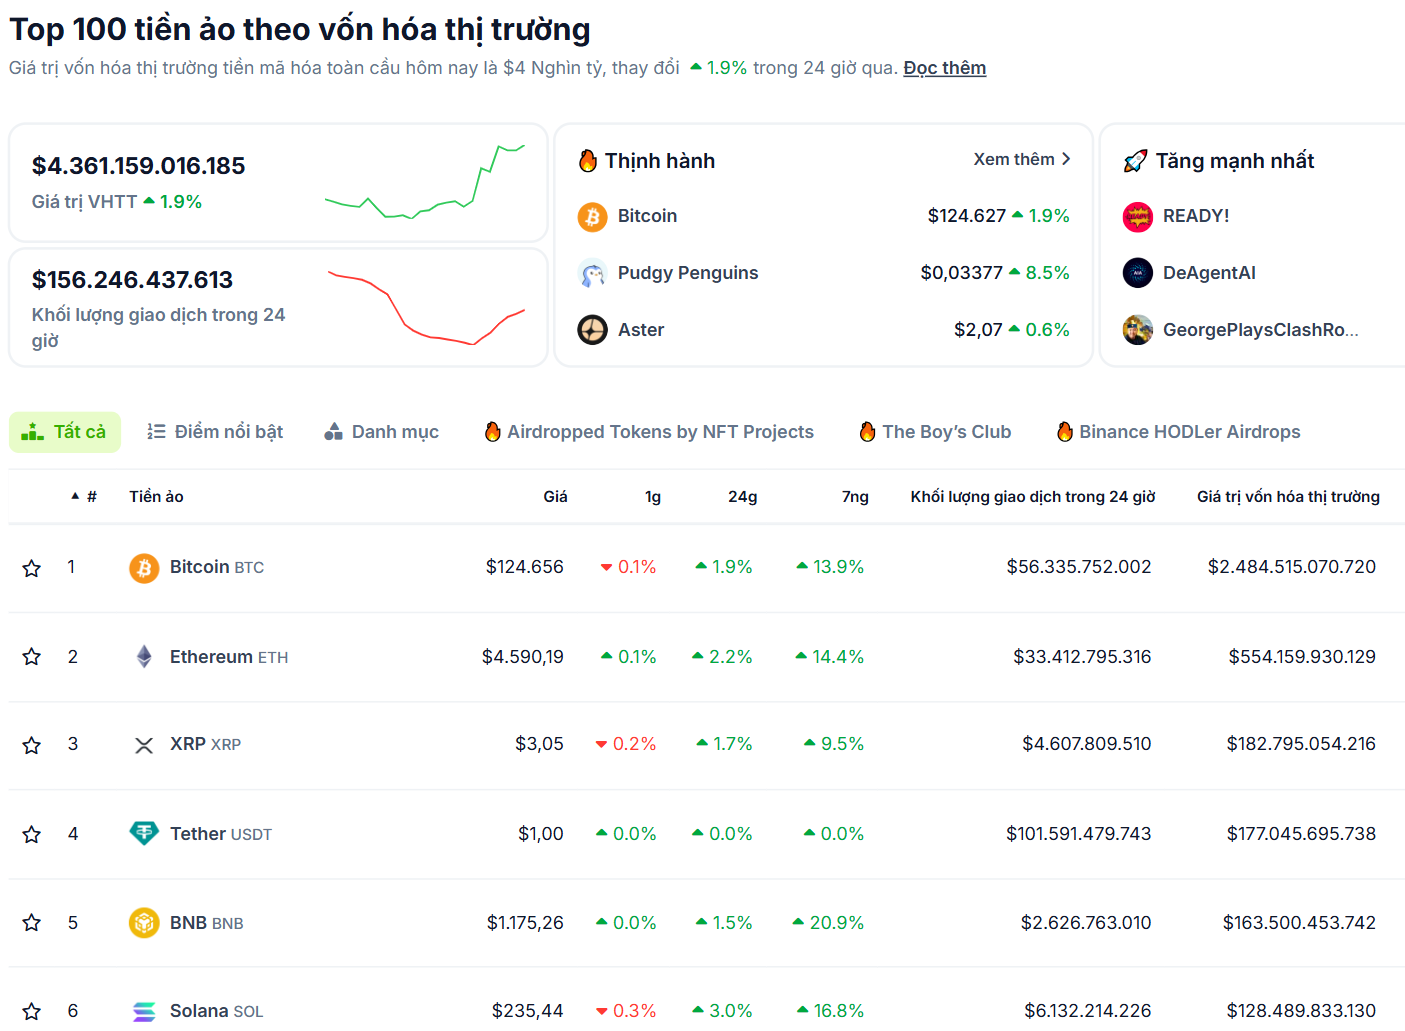This screenshot has height=1031, width=1405.
Task: Open the Danh mục tab
Action: (x=382, y=432)
